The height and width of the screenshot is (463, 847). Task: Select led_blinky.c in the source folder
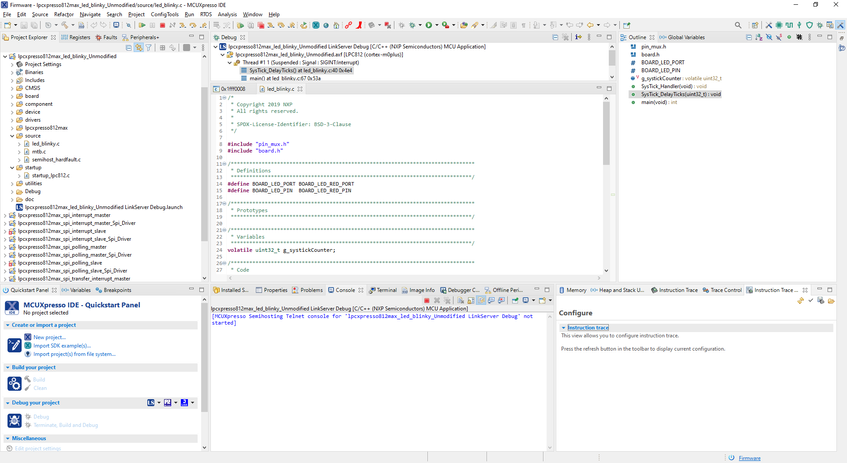coord(45,144)
